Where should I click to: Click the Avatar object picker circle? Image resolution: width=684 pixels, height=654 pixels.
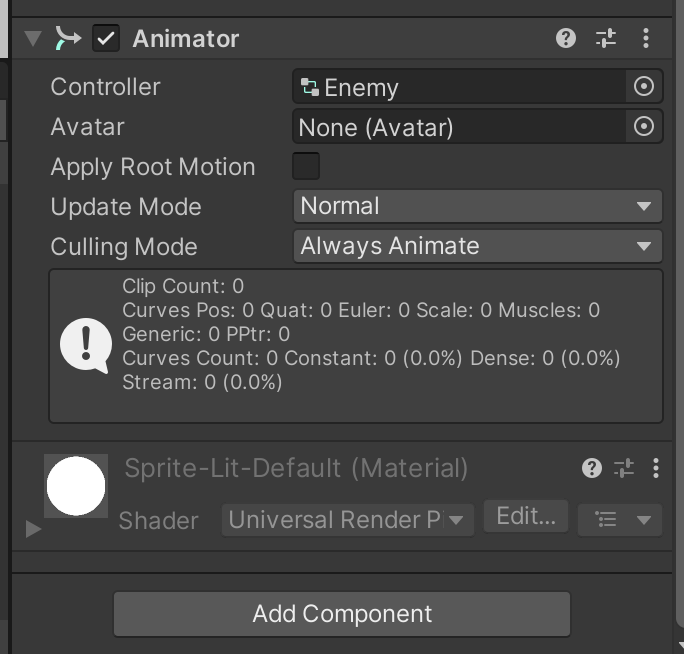644,127
